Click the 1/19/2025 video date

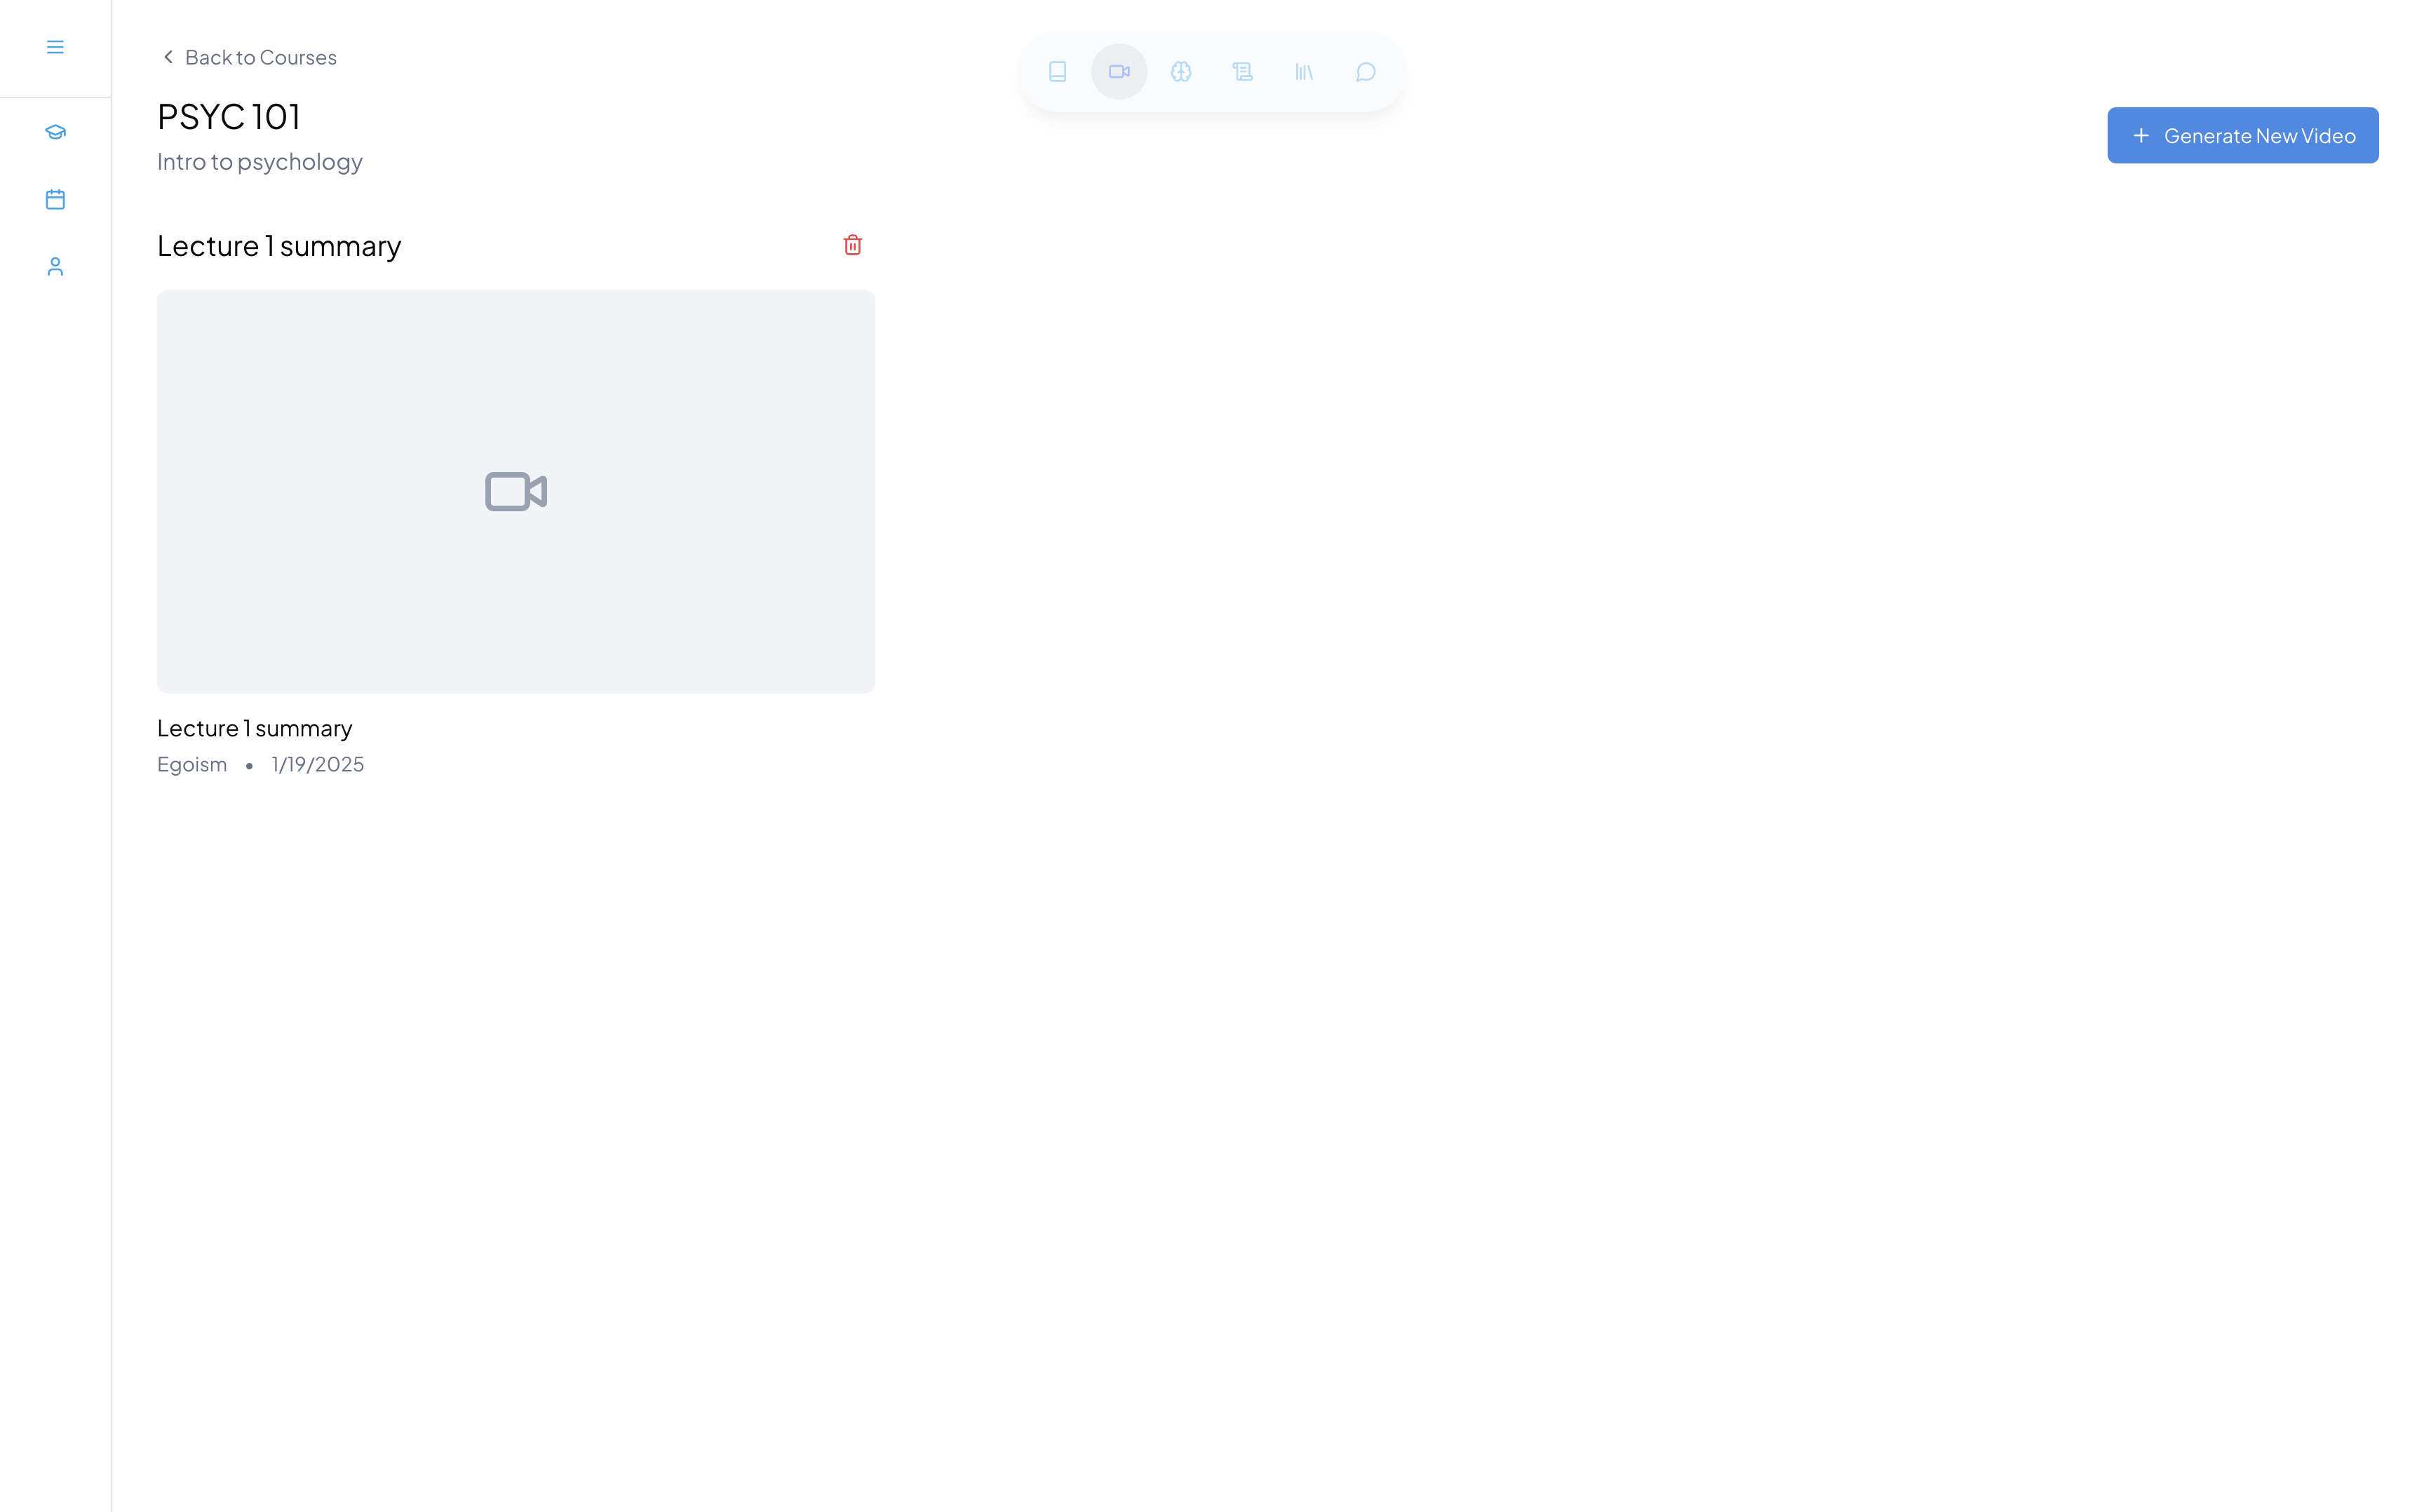pos(318,764)
